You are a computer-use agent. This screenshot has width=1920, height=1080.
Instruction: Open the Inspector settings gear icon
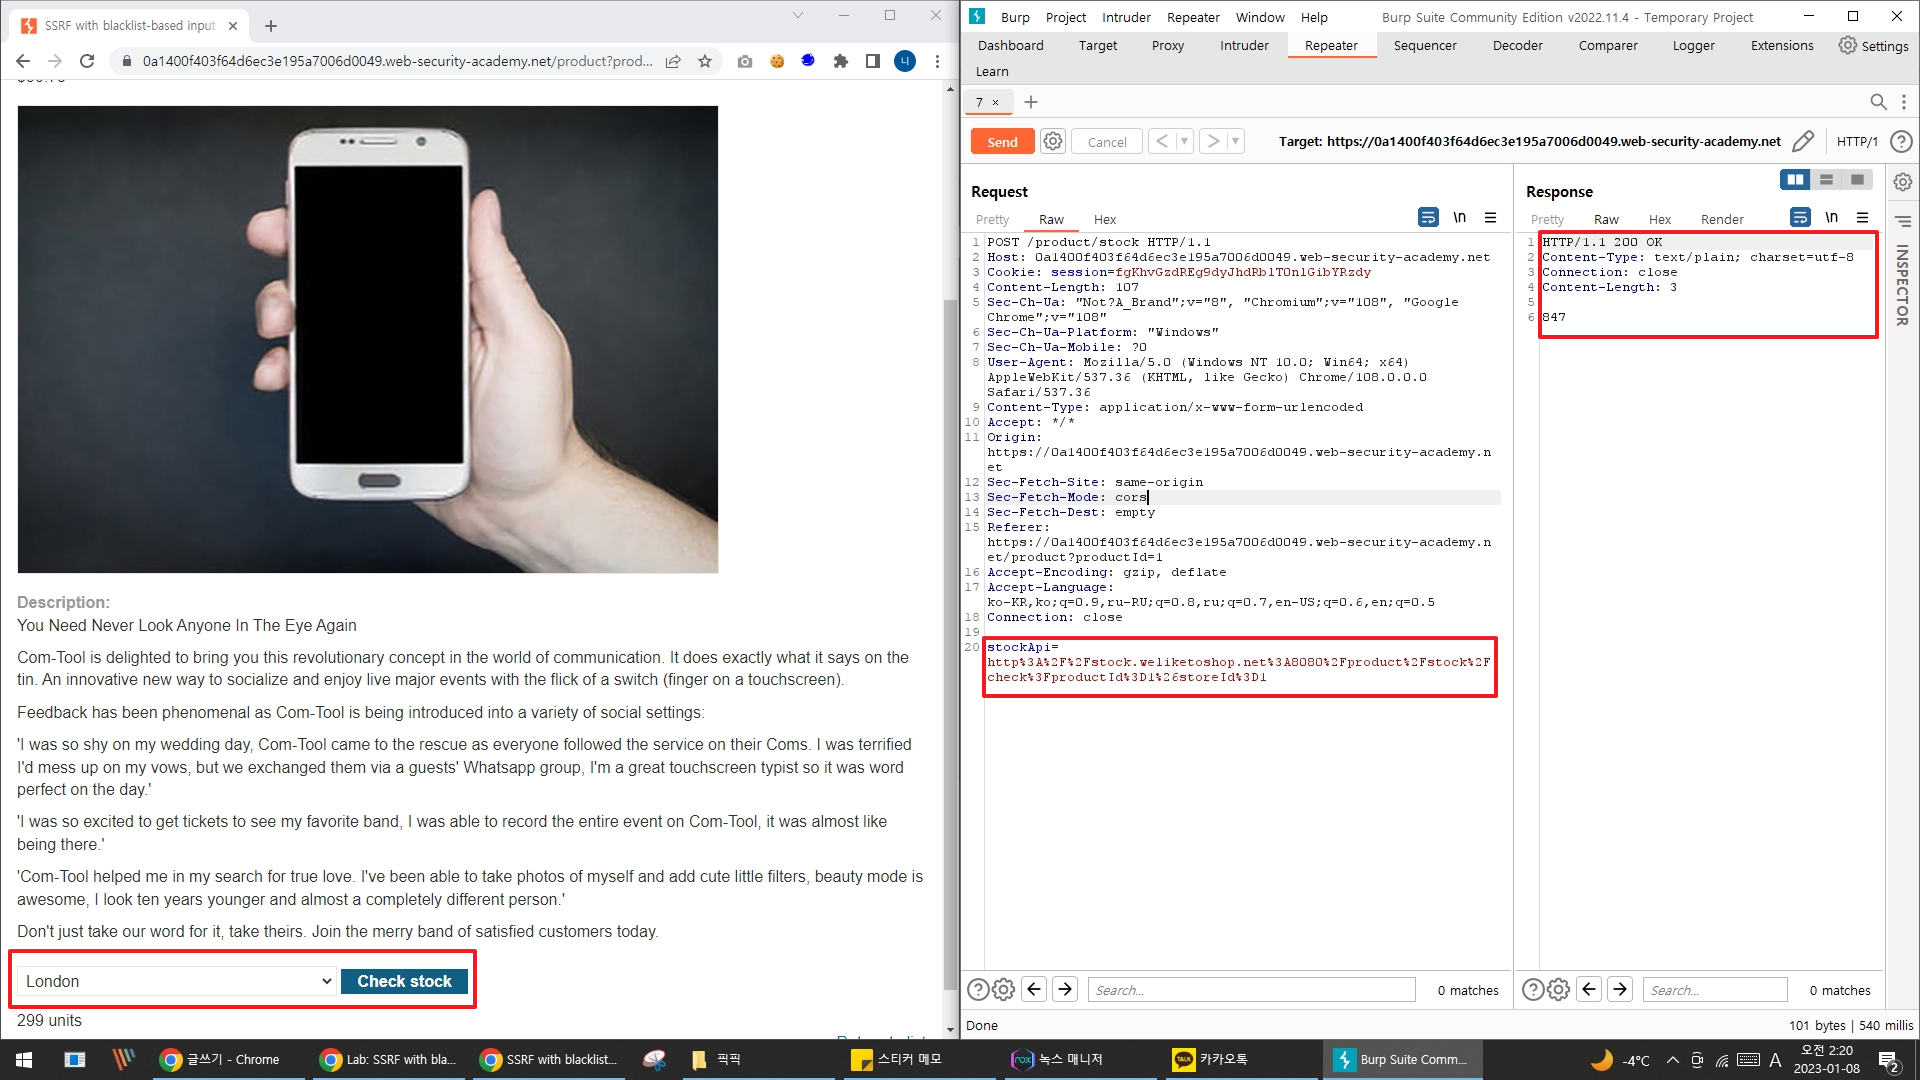[1902, 182]
